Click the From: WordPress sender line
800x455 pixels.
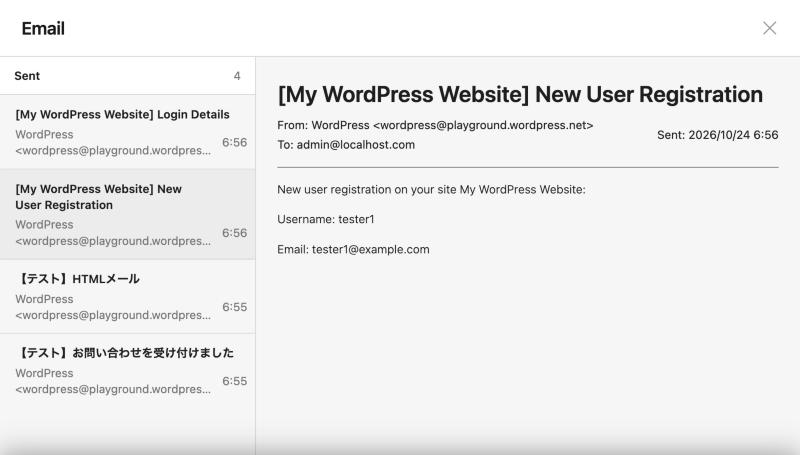pyautogui.click(x=435, y=125)
